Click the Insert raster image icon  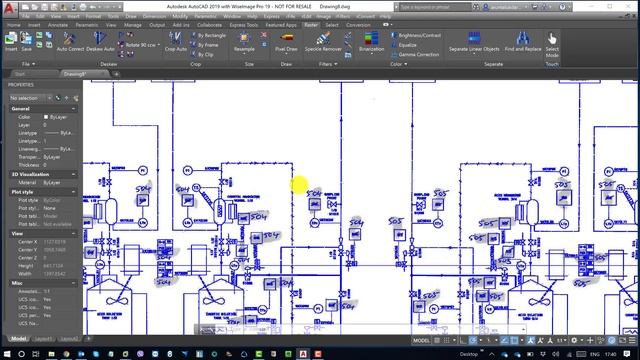[x=11, y=39]
